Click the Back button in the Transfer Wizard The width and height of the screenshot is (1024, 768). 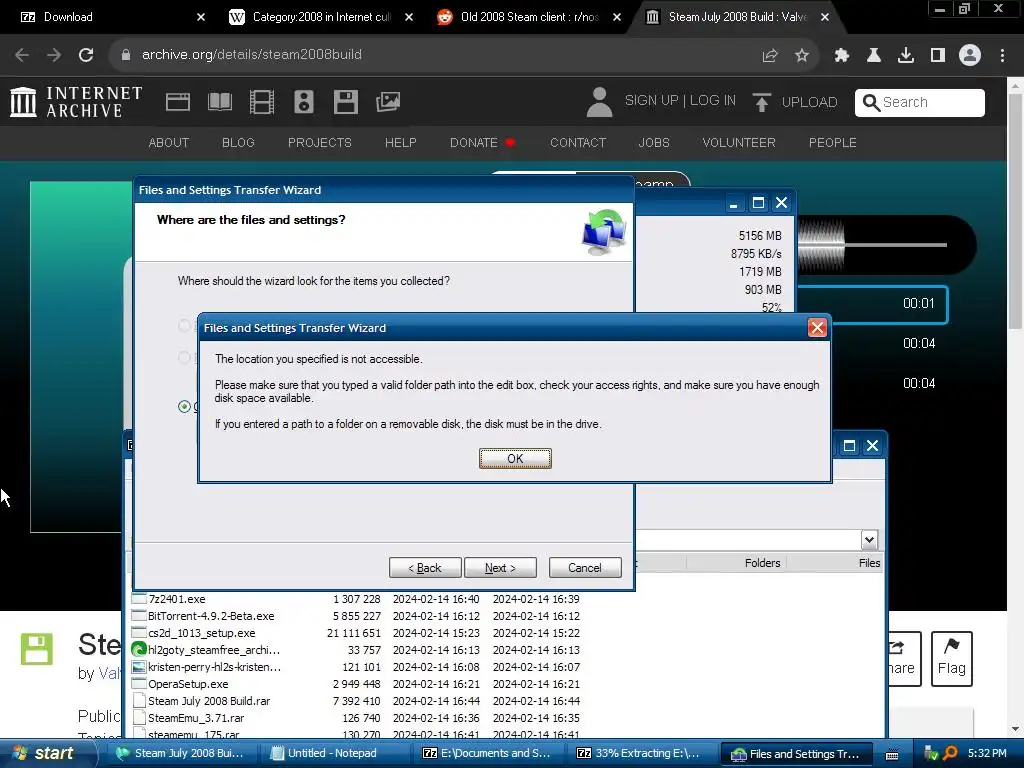(x=425, y=568)
